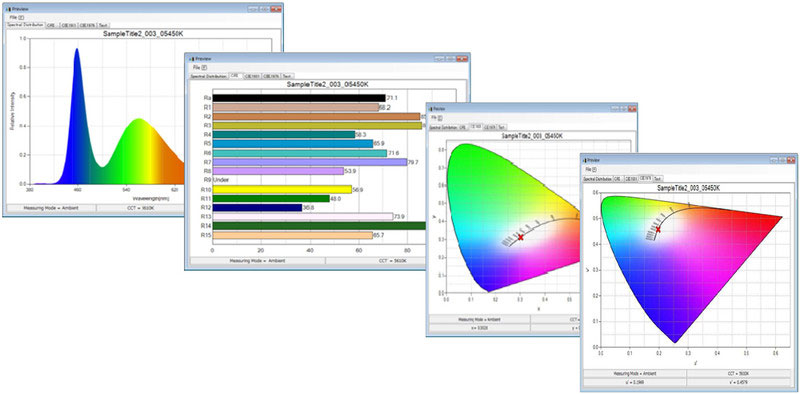Viewport: 800px width, 394px height.
Task: Click the dark blue R12 bar
Action: pyautogui.click(x=257, y=208)
